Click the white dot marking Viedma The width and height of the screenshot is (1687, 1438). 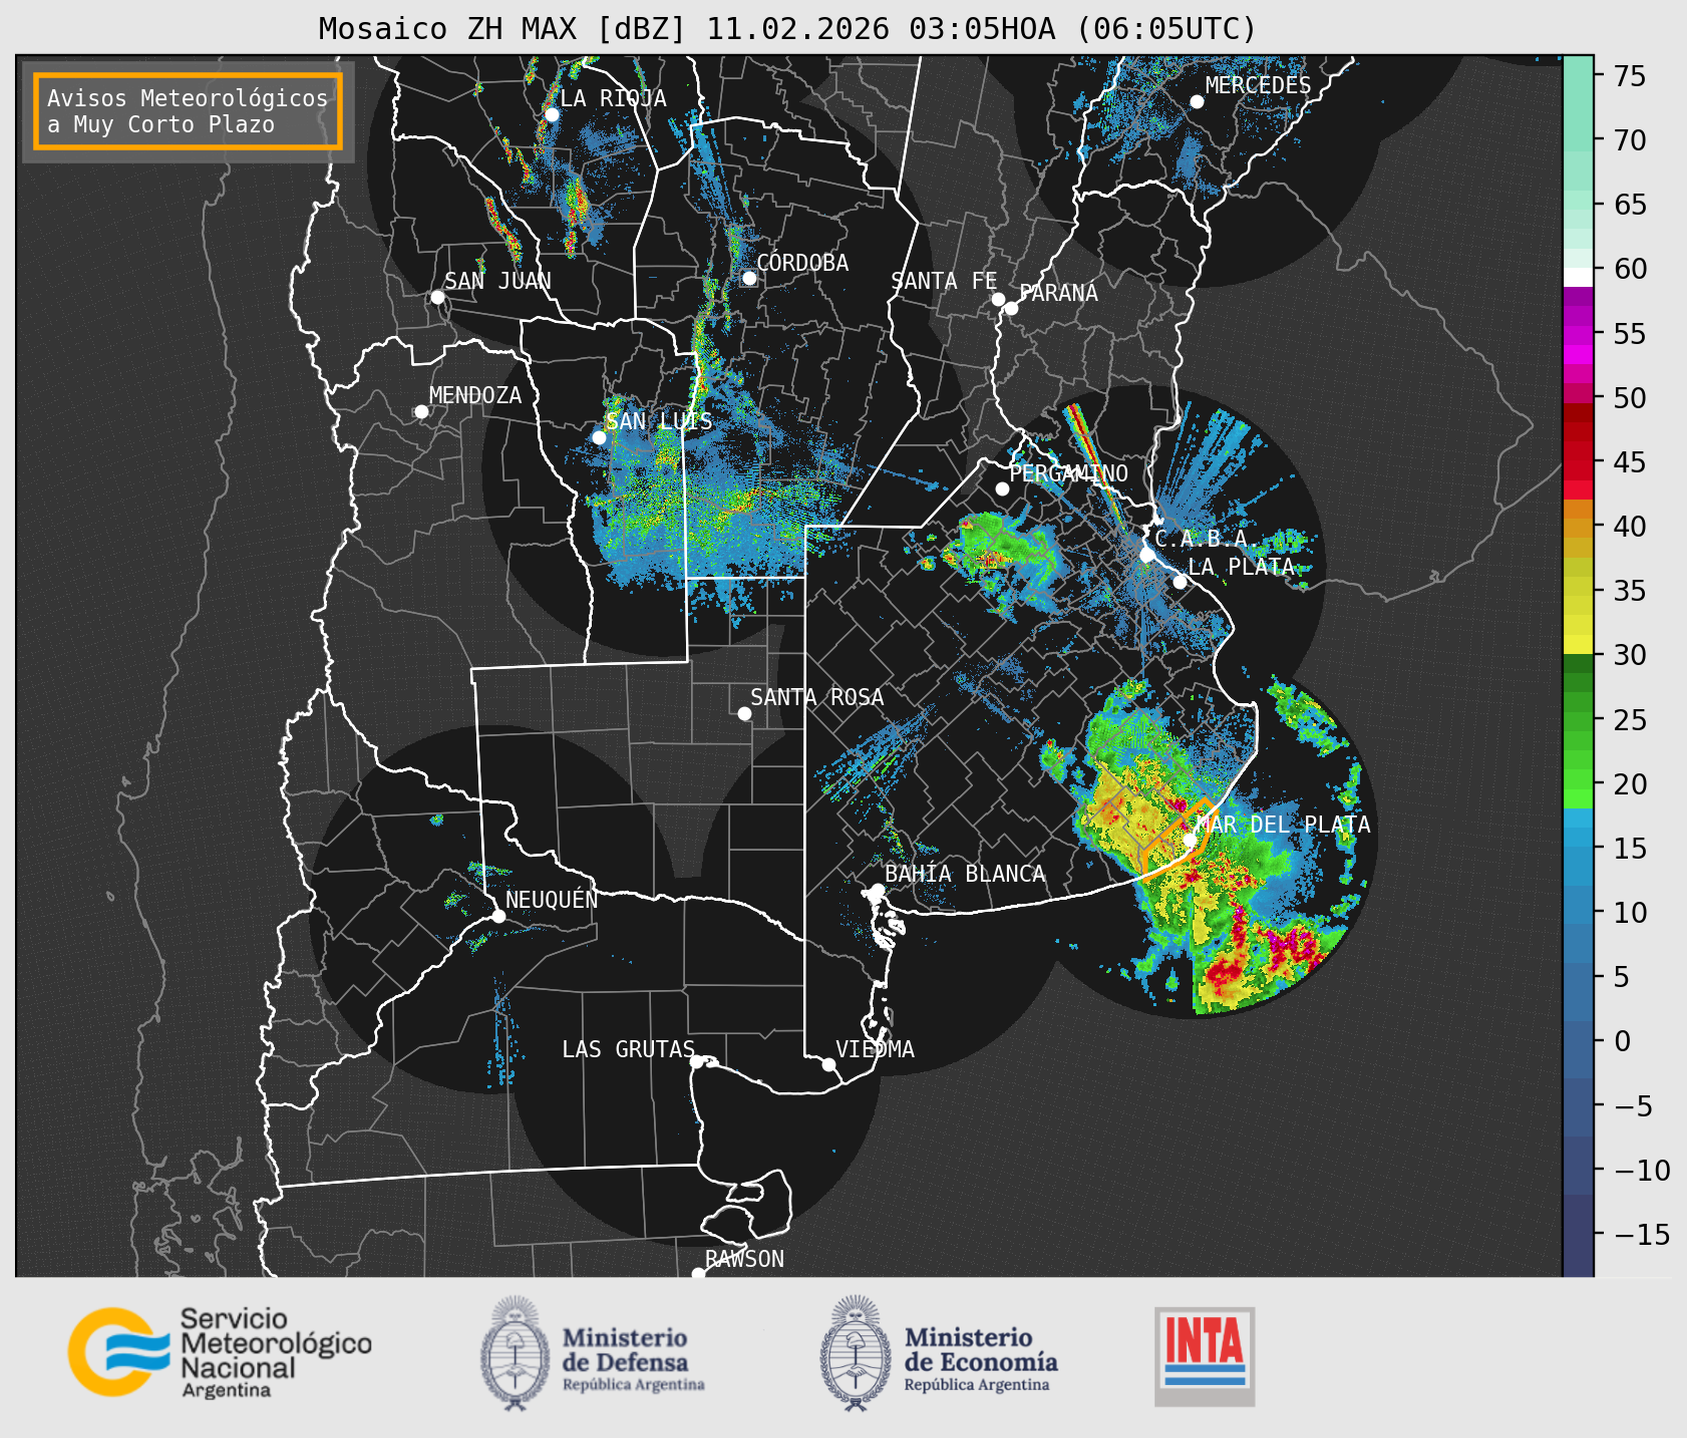click(x=828, y=1064)
